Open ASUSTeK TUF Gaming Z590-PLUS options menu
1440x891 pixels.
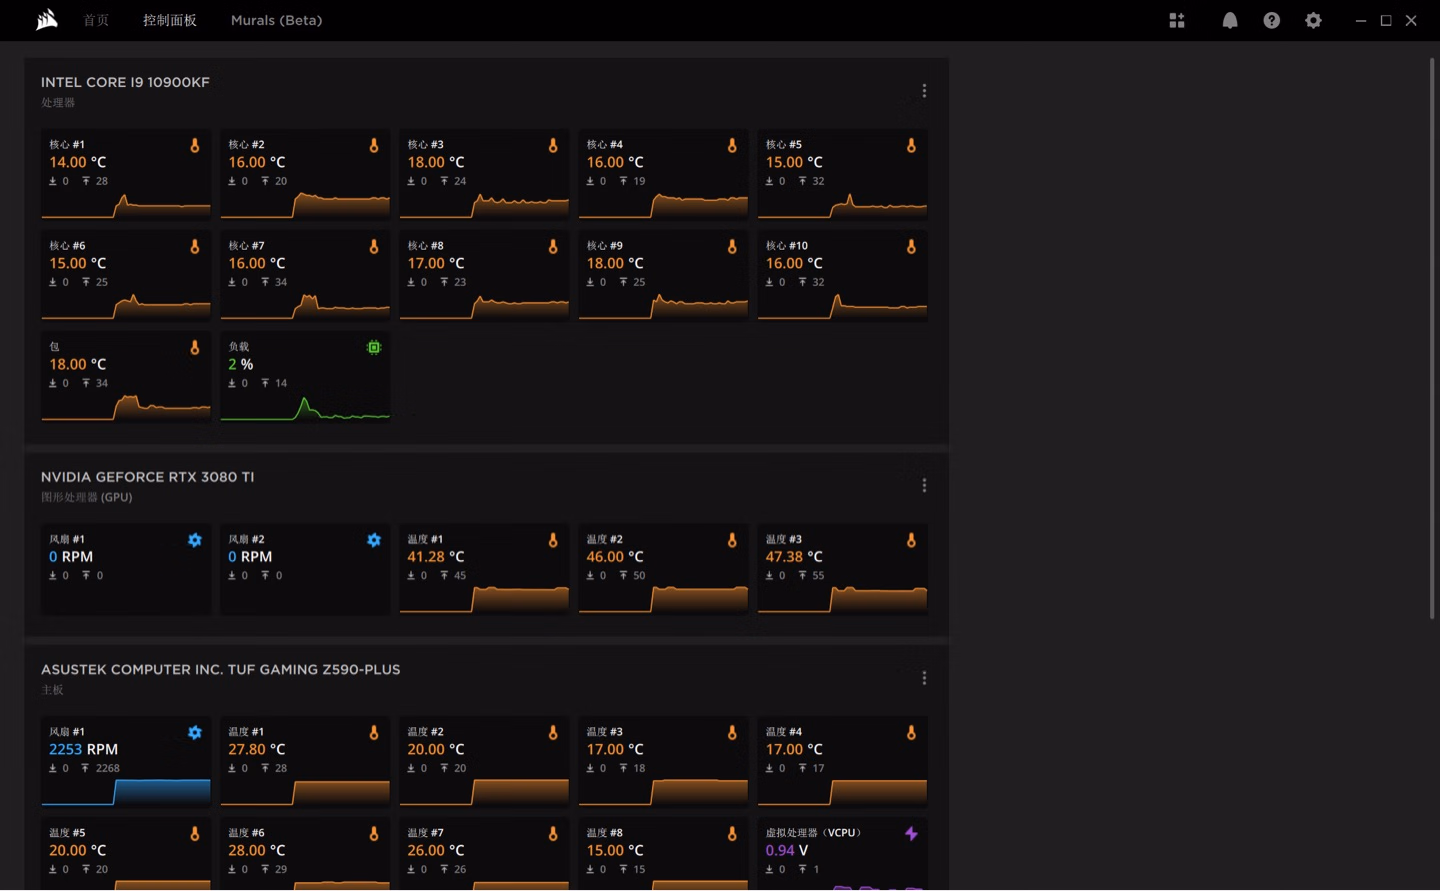point(924,679)
